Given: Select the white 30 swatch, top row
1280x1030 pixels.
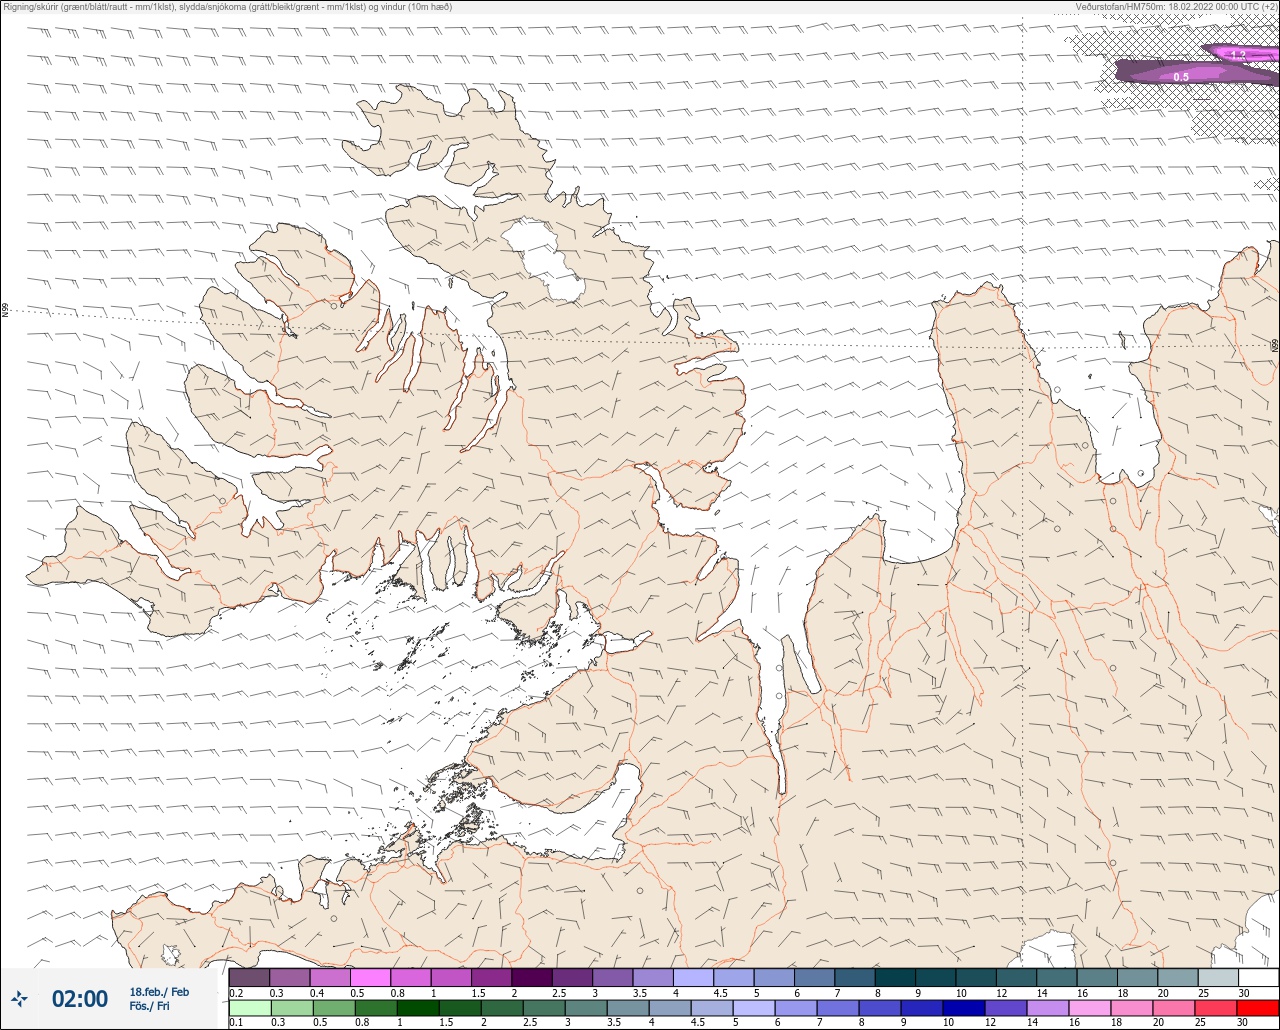Looking at the screenshot, I should pyautogui.click(x=1258, y=977).
